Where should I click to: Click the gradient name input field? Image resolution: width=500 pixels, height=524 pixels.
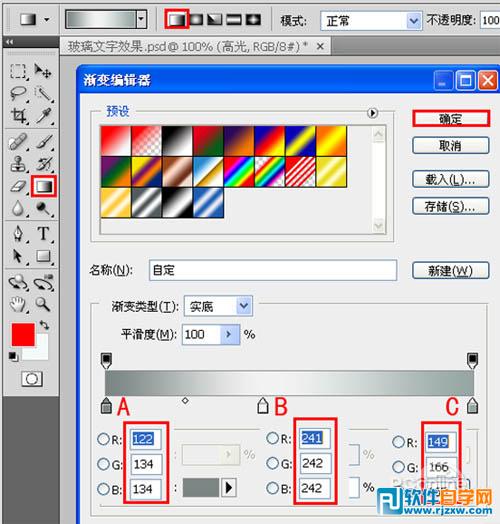point(273,270)
